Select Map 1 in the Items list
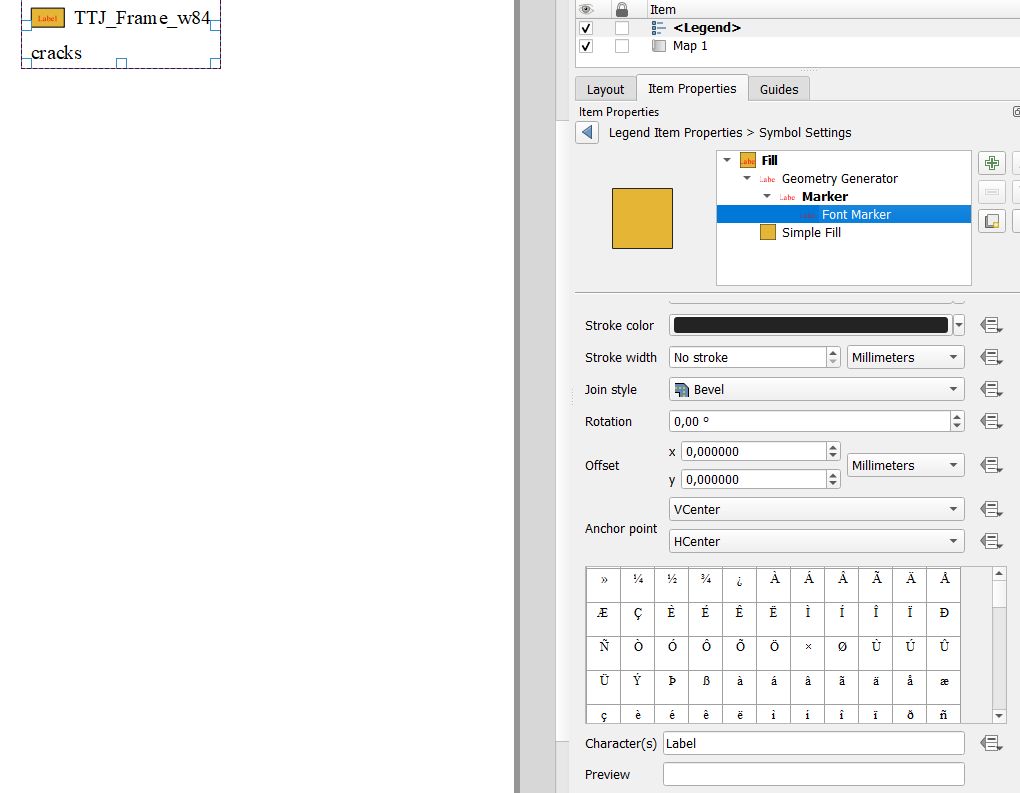1020x793 pixels. (x=690, y=46)
